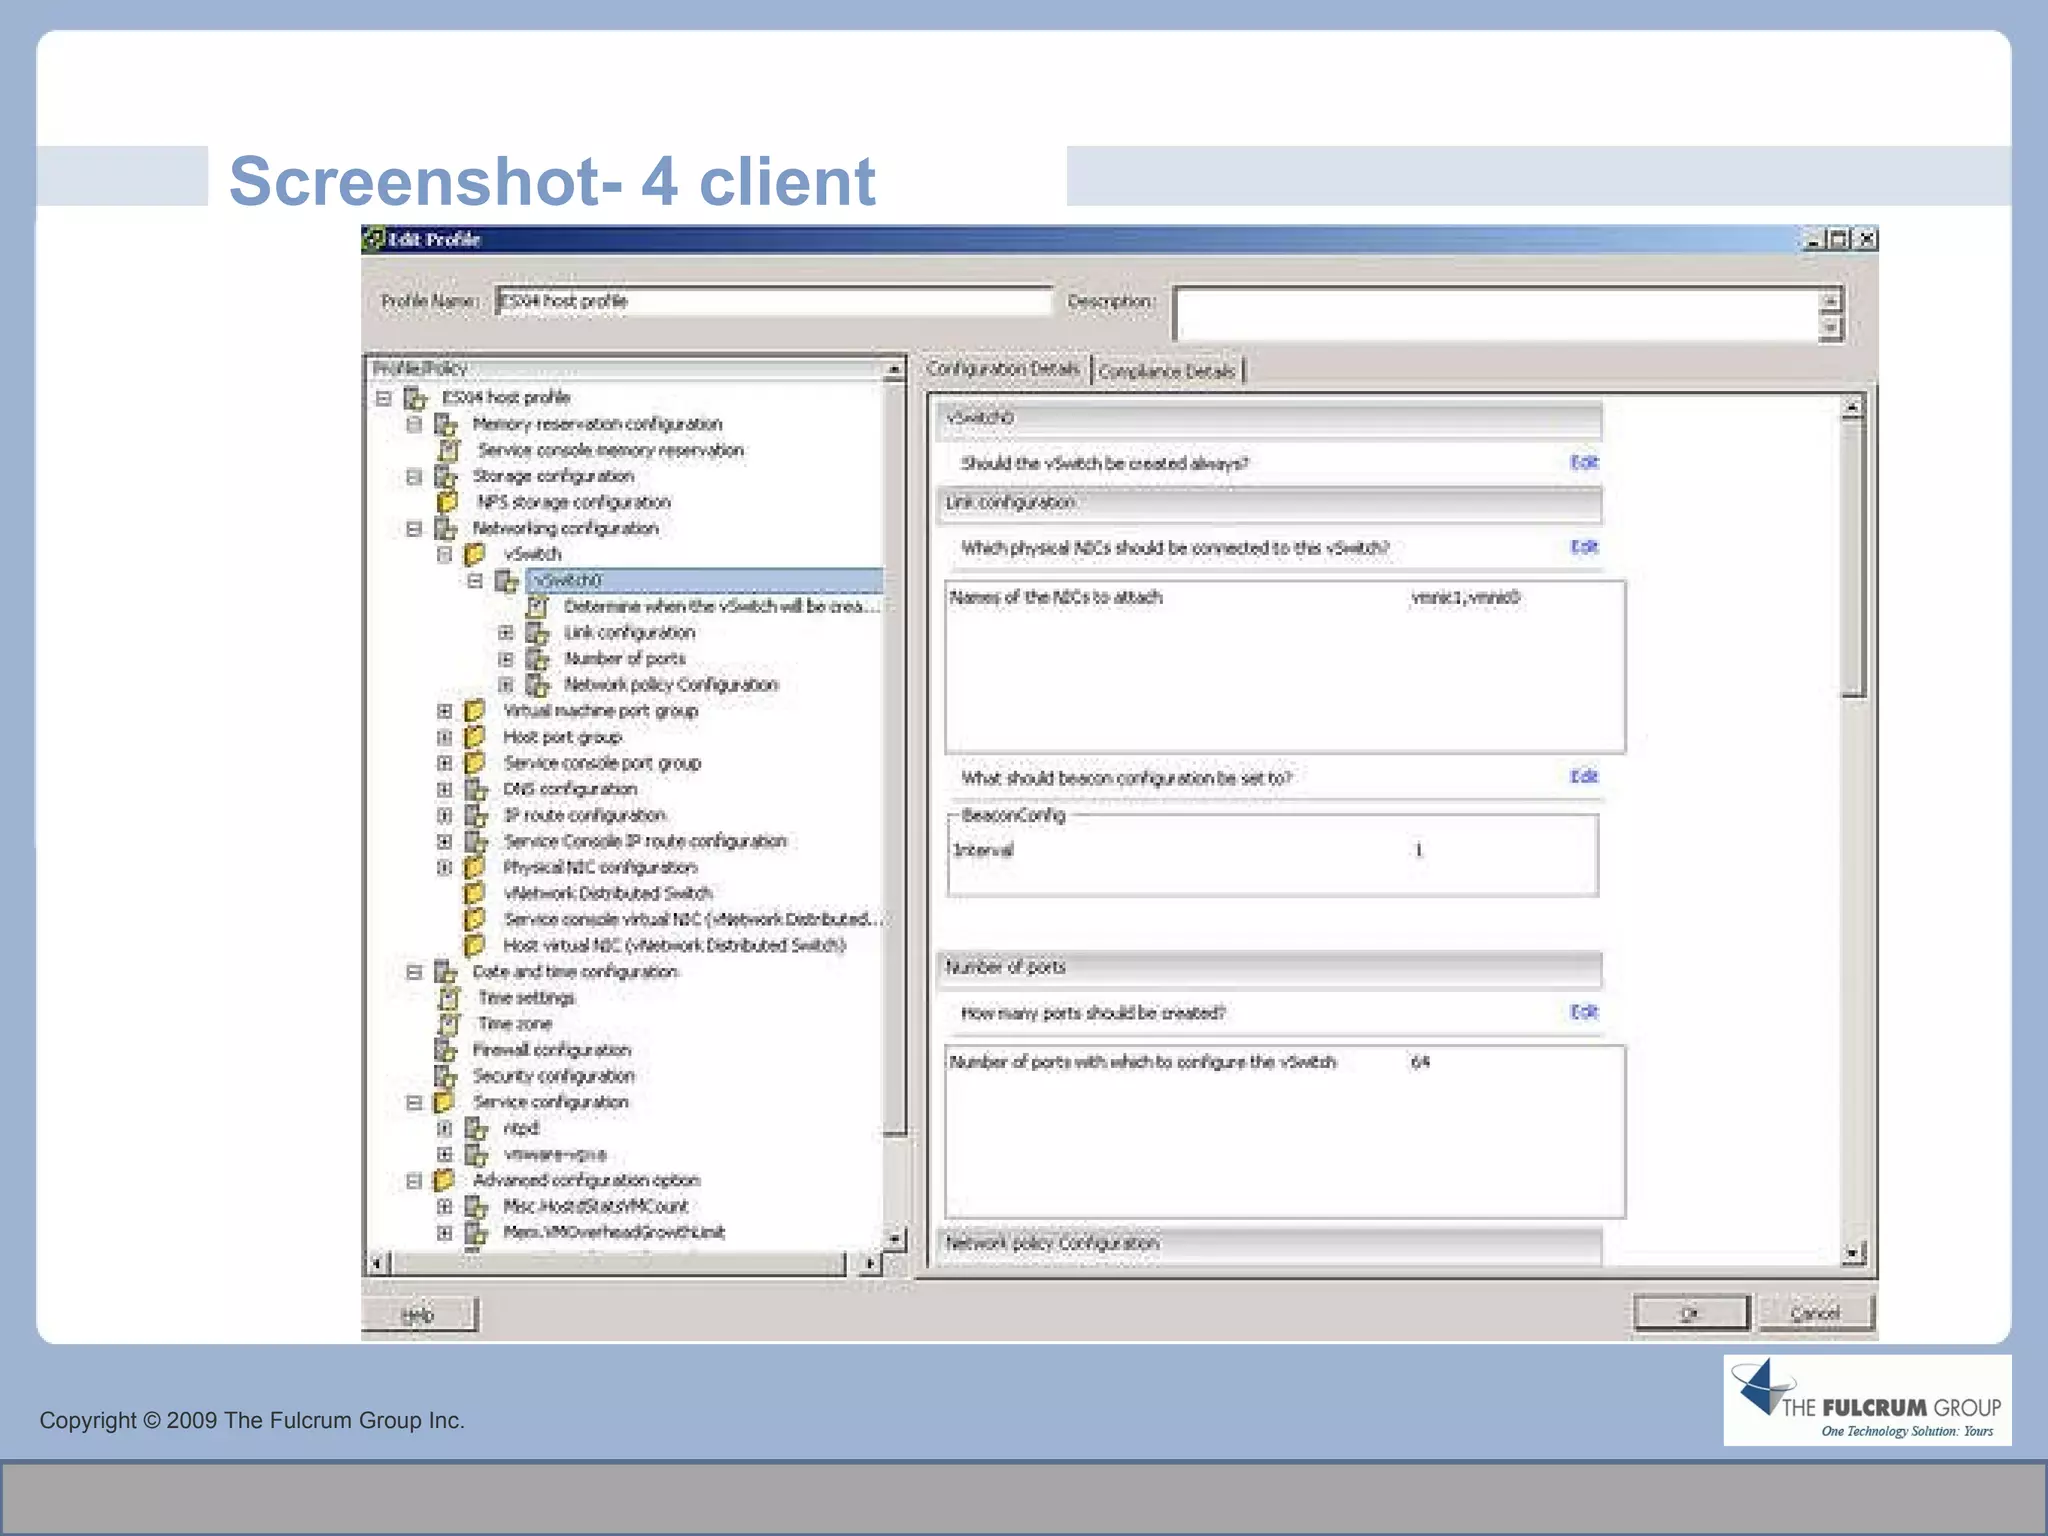Edit which physical NICs connect to vSwitch

pos(1585,547)
